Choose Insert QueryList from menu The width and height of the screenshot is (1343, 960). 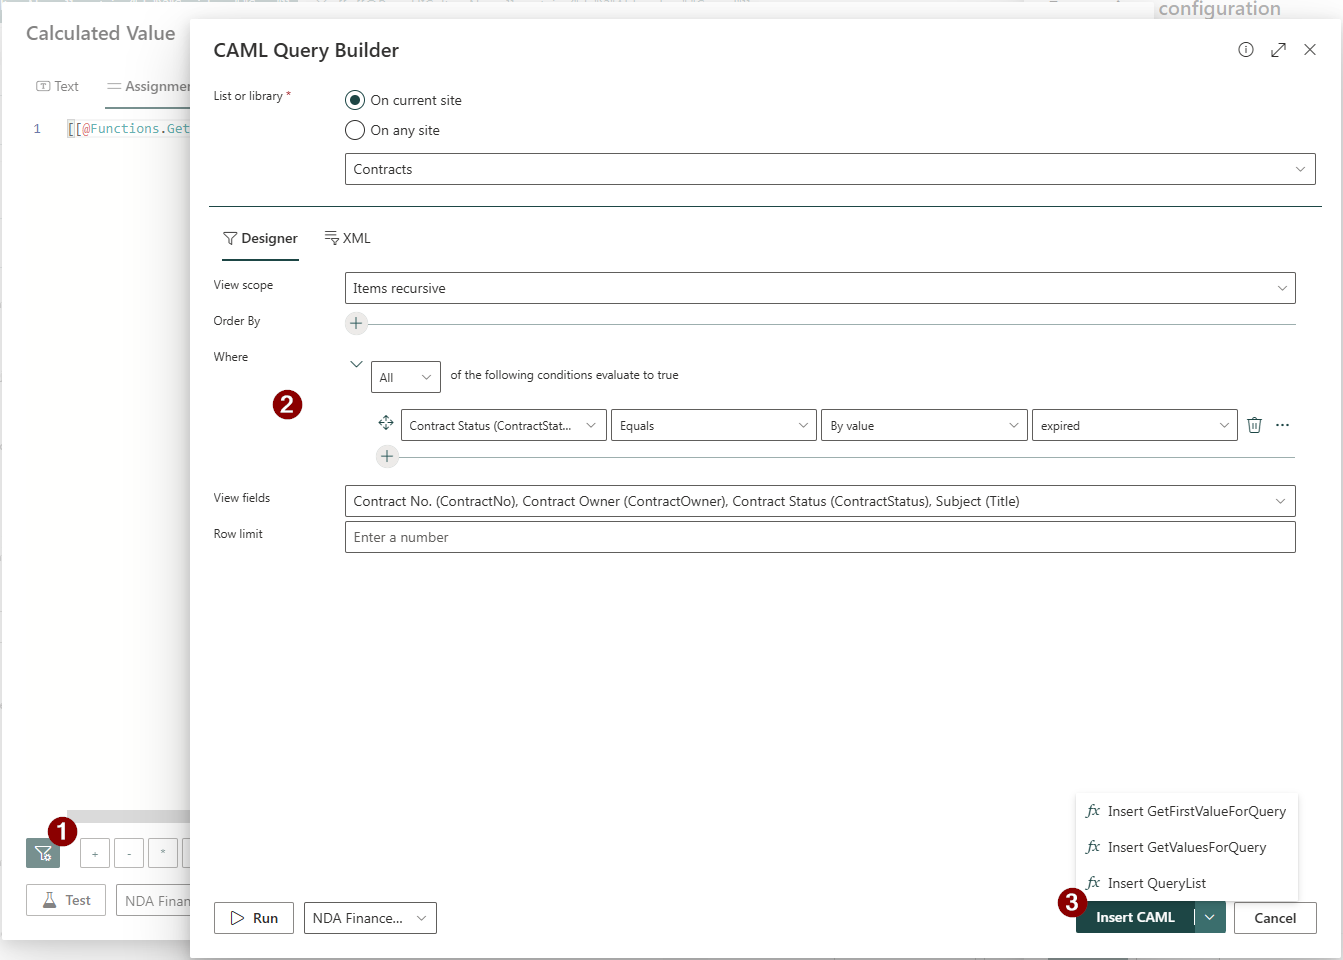point(1156,883)
